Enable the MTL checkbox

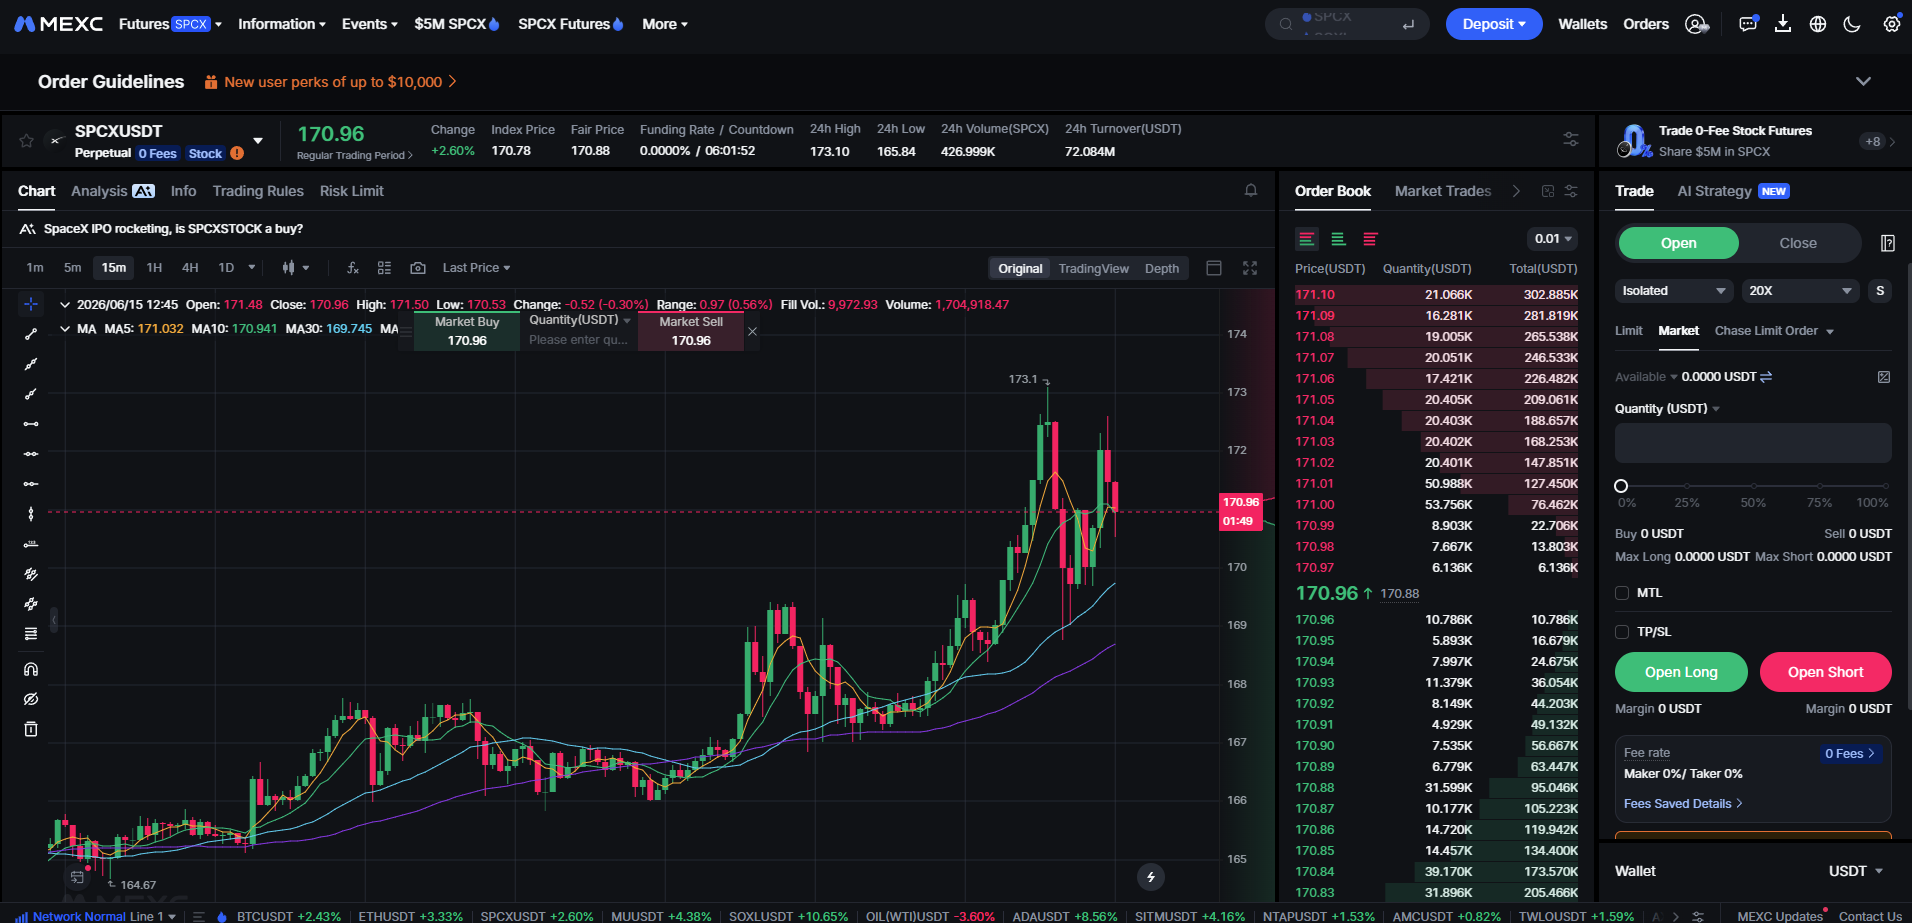[x=1622, y=593]
